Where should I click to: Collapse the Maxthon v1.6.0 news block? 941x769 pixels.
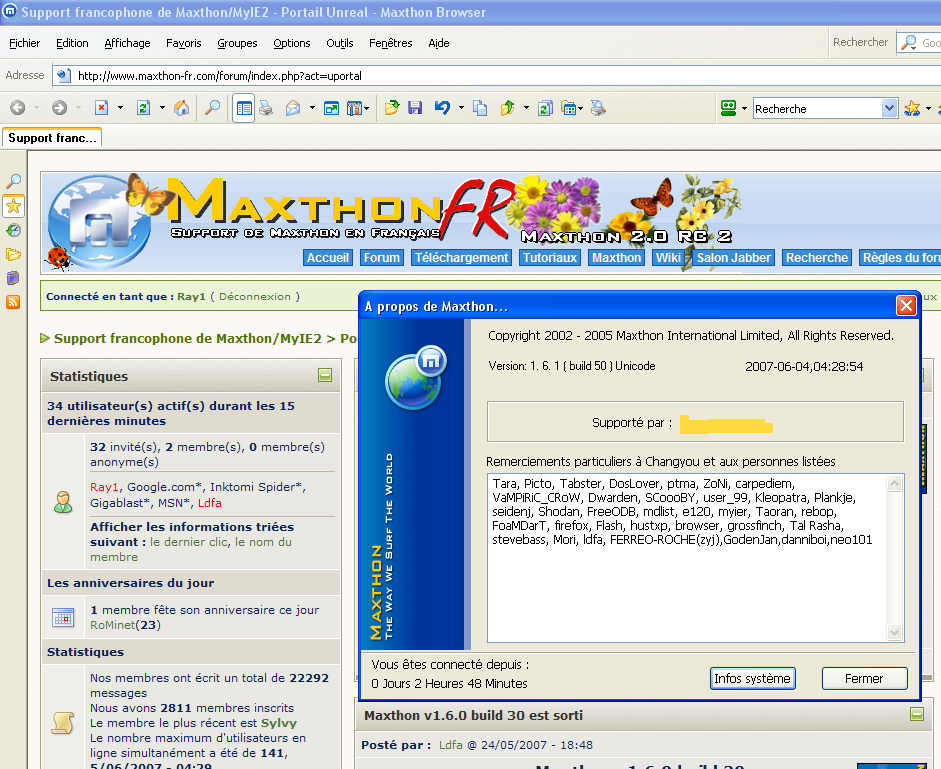point(916,714)
